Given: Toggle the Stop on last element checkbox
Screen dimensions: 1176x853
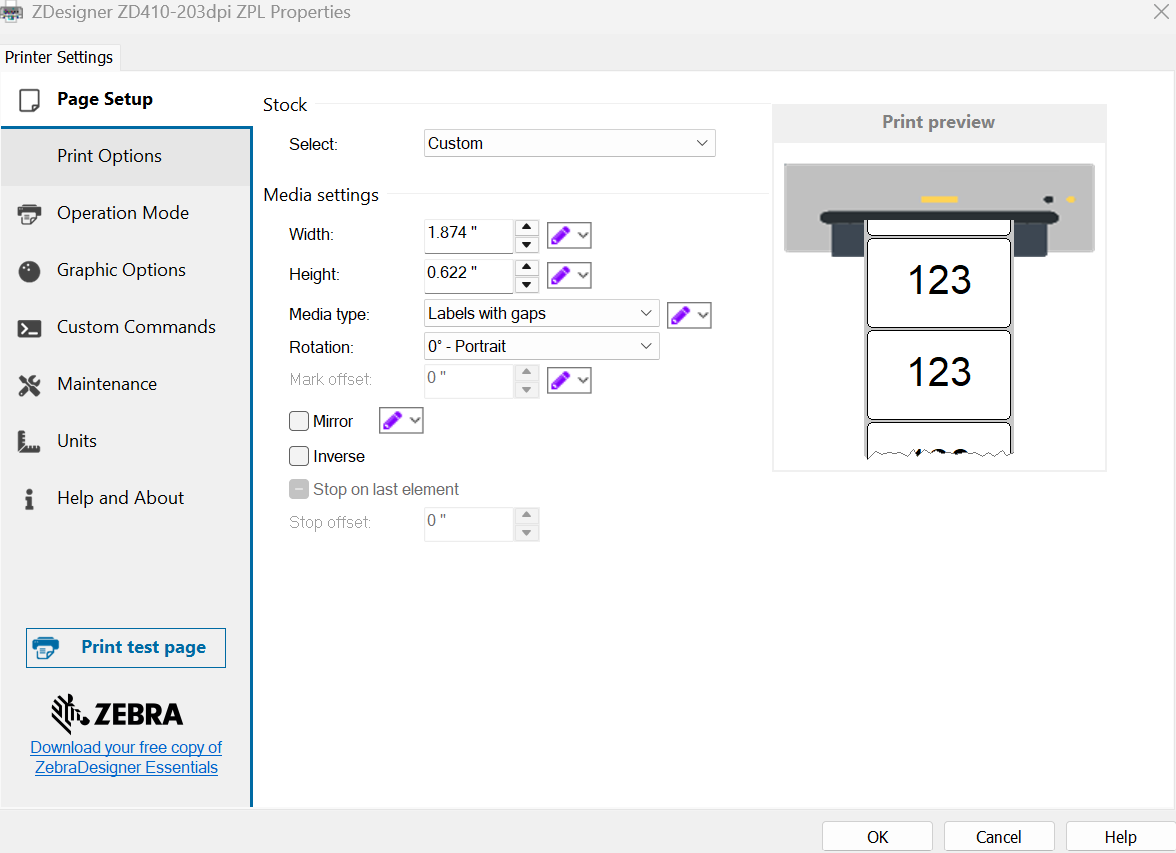Looking at the screenshot, I should (x=298, y=489).
